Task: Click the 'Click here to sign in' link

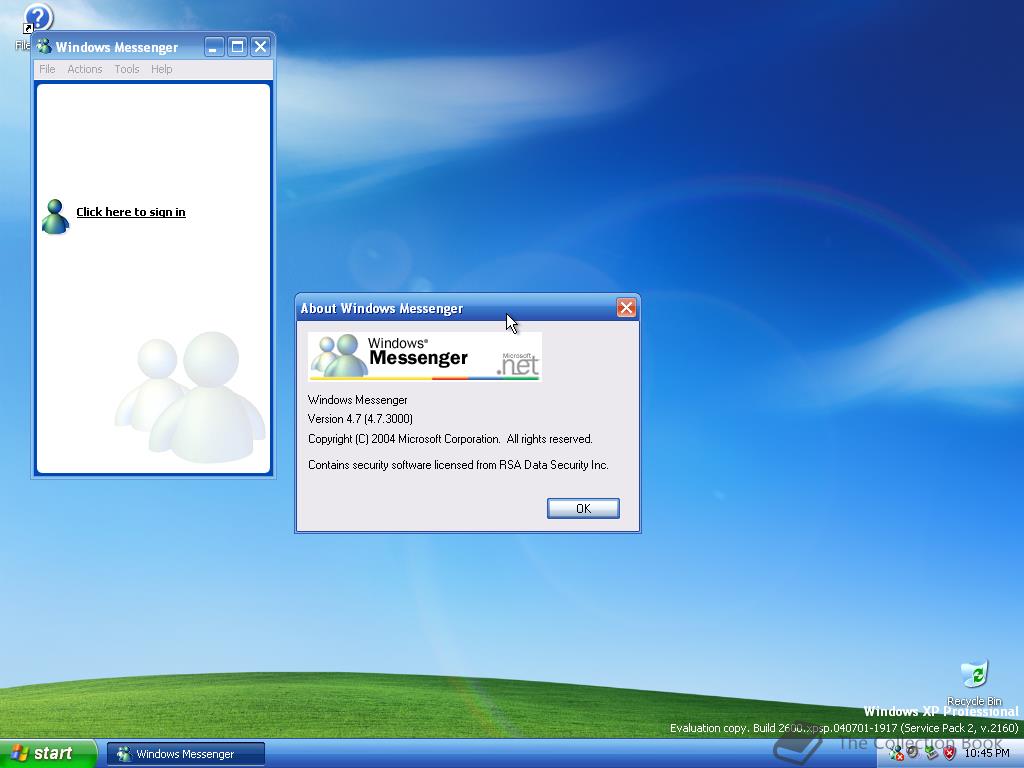Action: (131, 212)
